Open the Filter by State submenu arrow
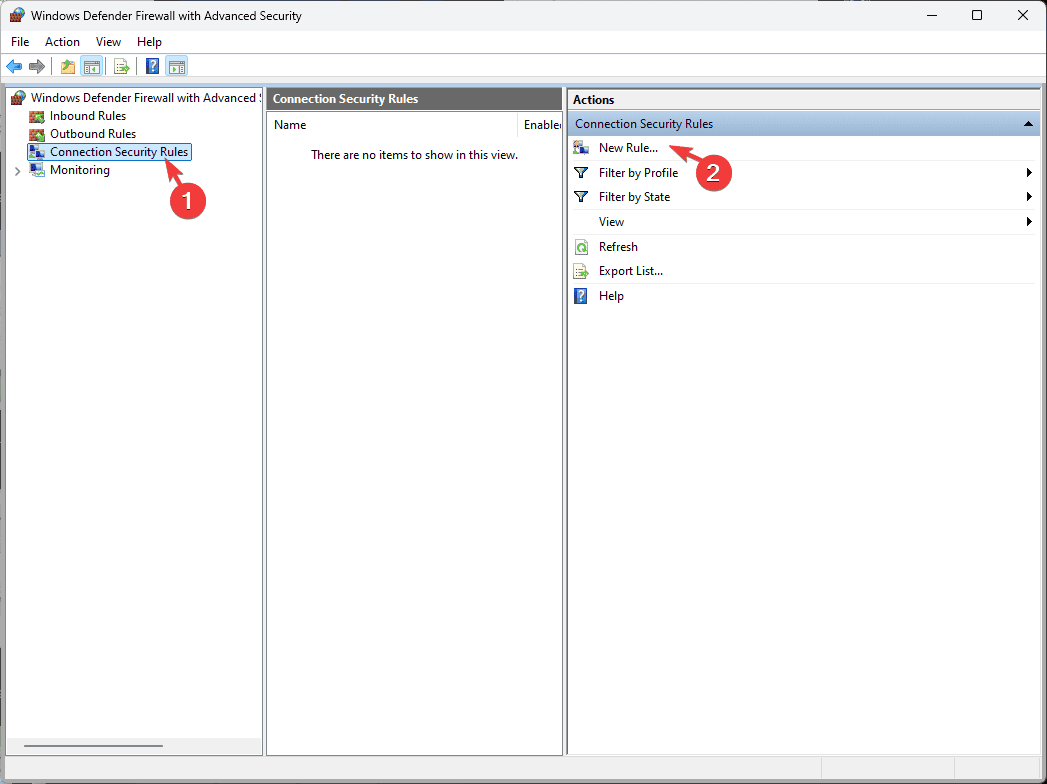 [1029, 196]
